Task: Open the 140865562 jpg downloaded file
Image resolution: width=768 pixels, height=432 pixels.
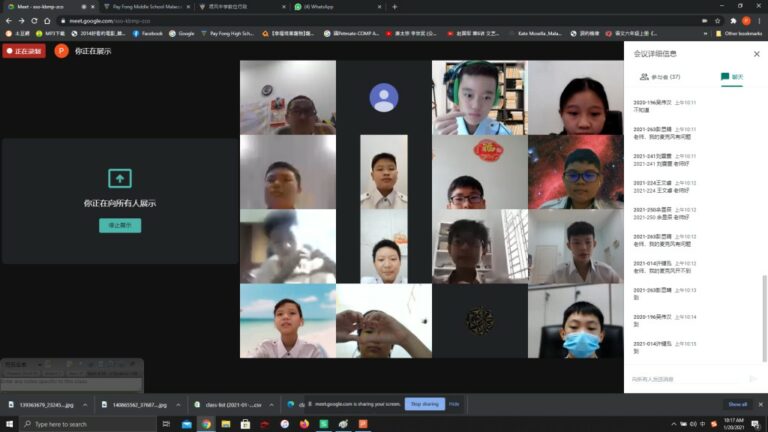Action: 135,405
